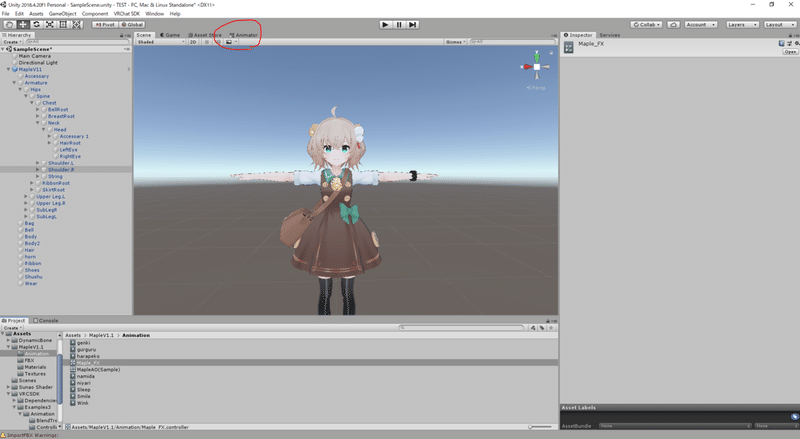Switch to the Game tab
This screenshot has width=800, height=439.
pos(170,35)
